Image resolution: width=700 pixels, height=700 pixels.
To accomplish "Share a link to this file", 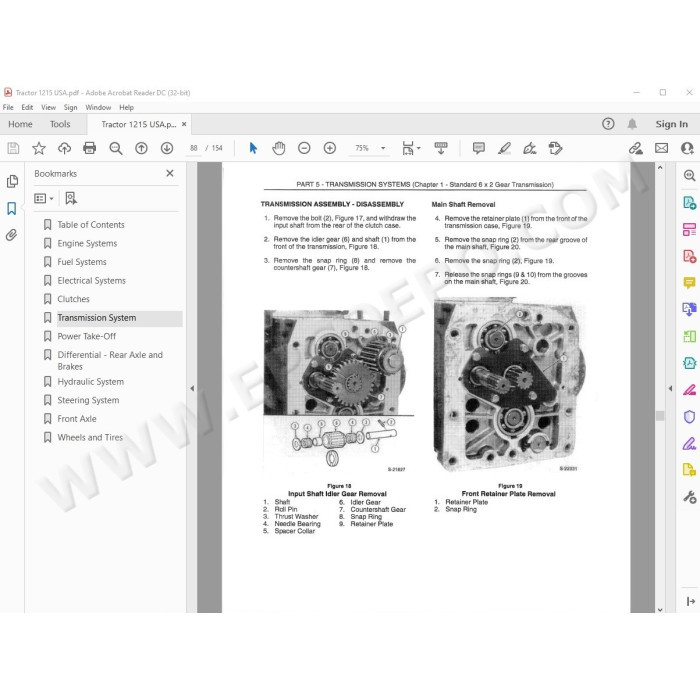I will click(x=636, y=148).
